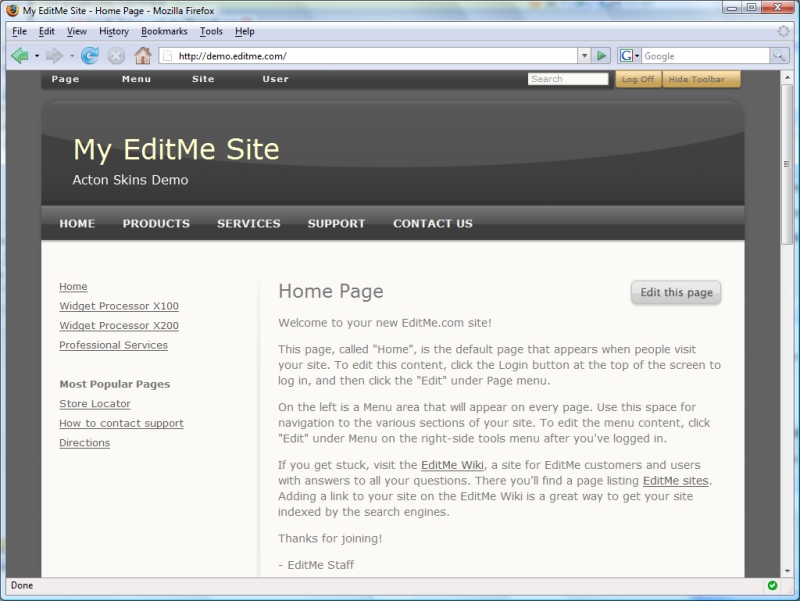The height and width of the screenshot is (601, 800).
Task: Go to SUPPORT navigation tab
Action: point(336,223)
